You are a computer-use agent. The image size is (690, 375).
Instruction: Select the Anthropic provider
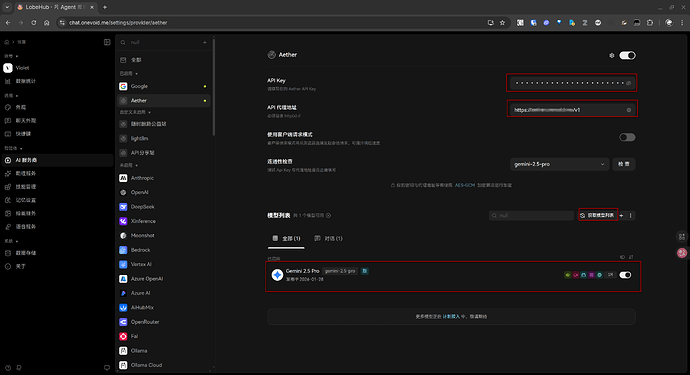click(163, 178)
